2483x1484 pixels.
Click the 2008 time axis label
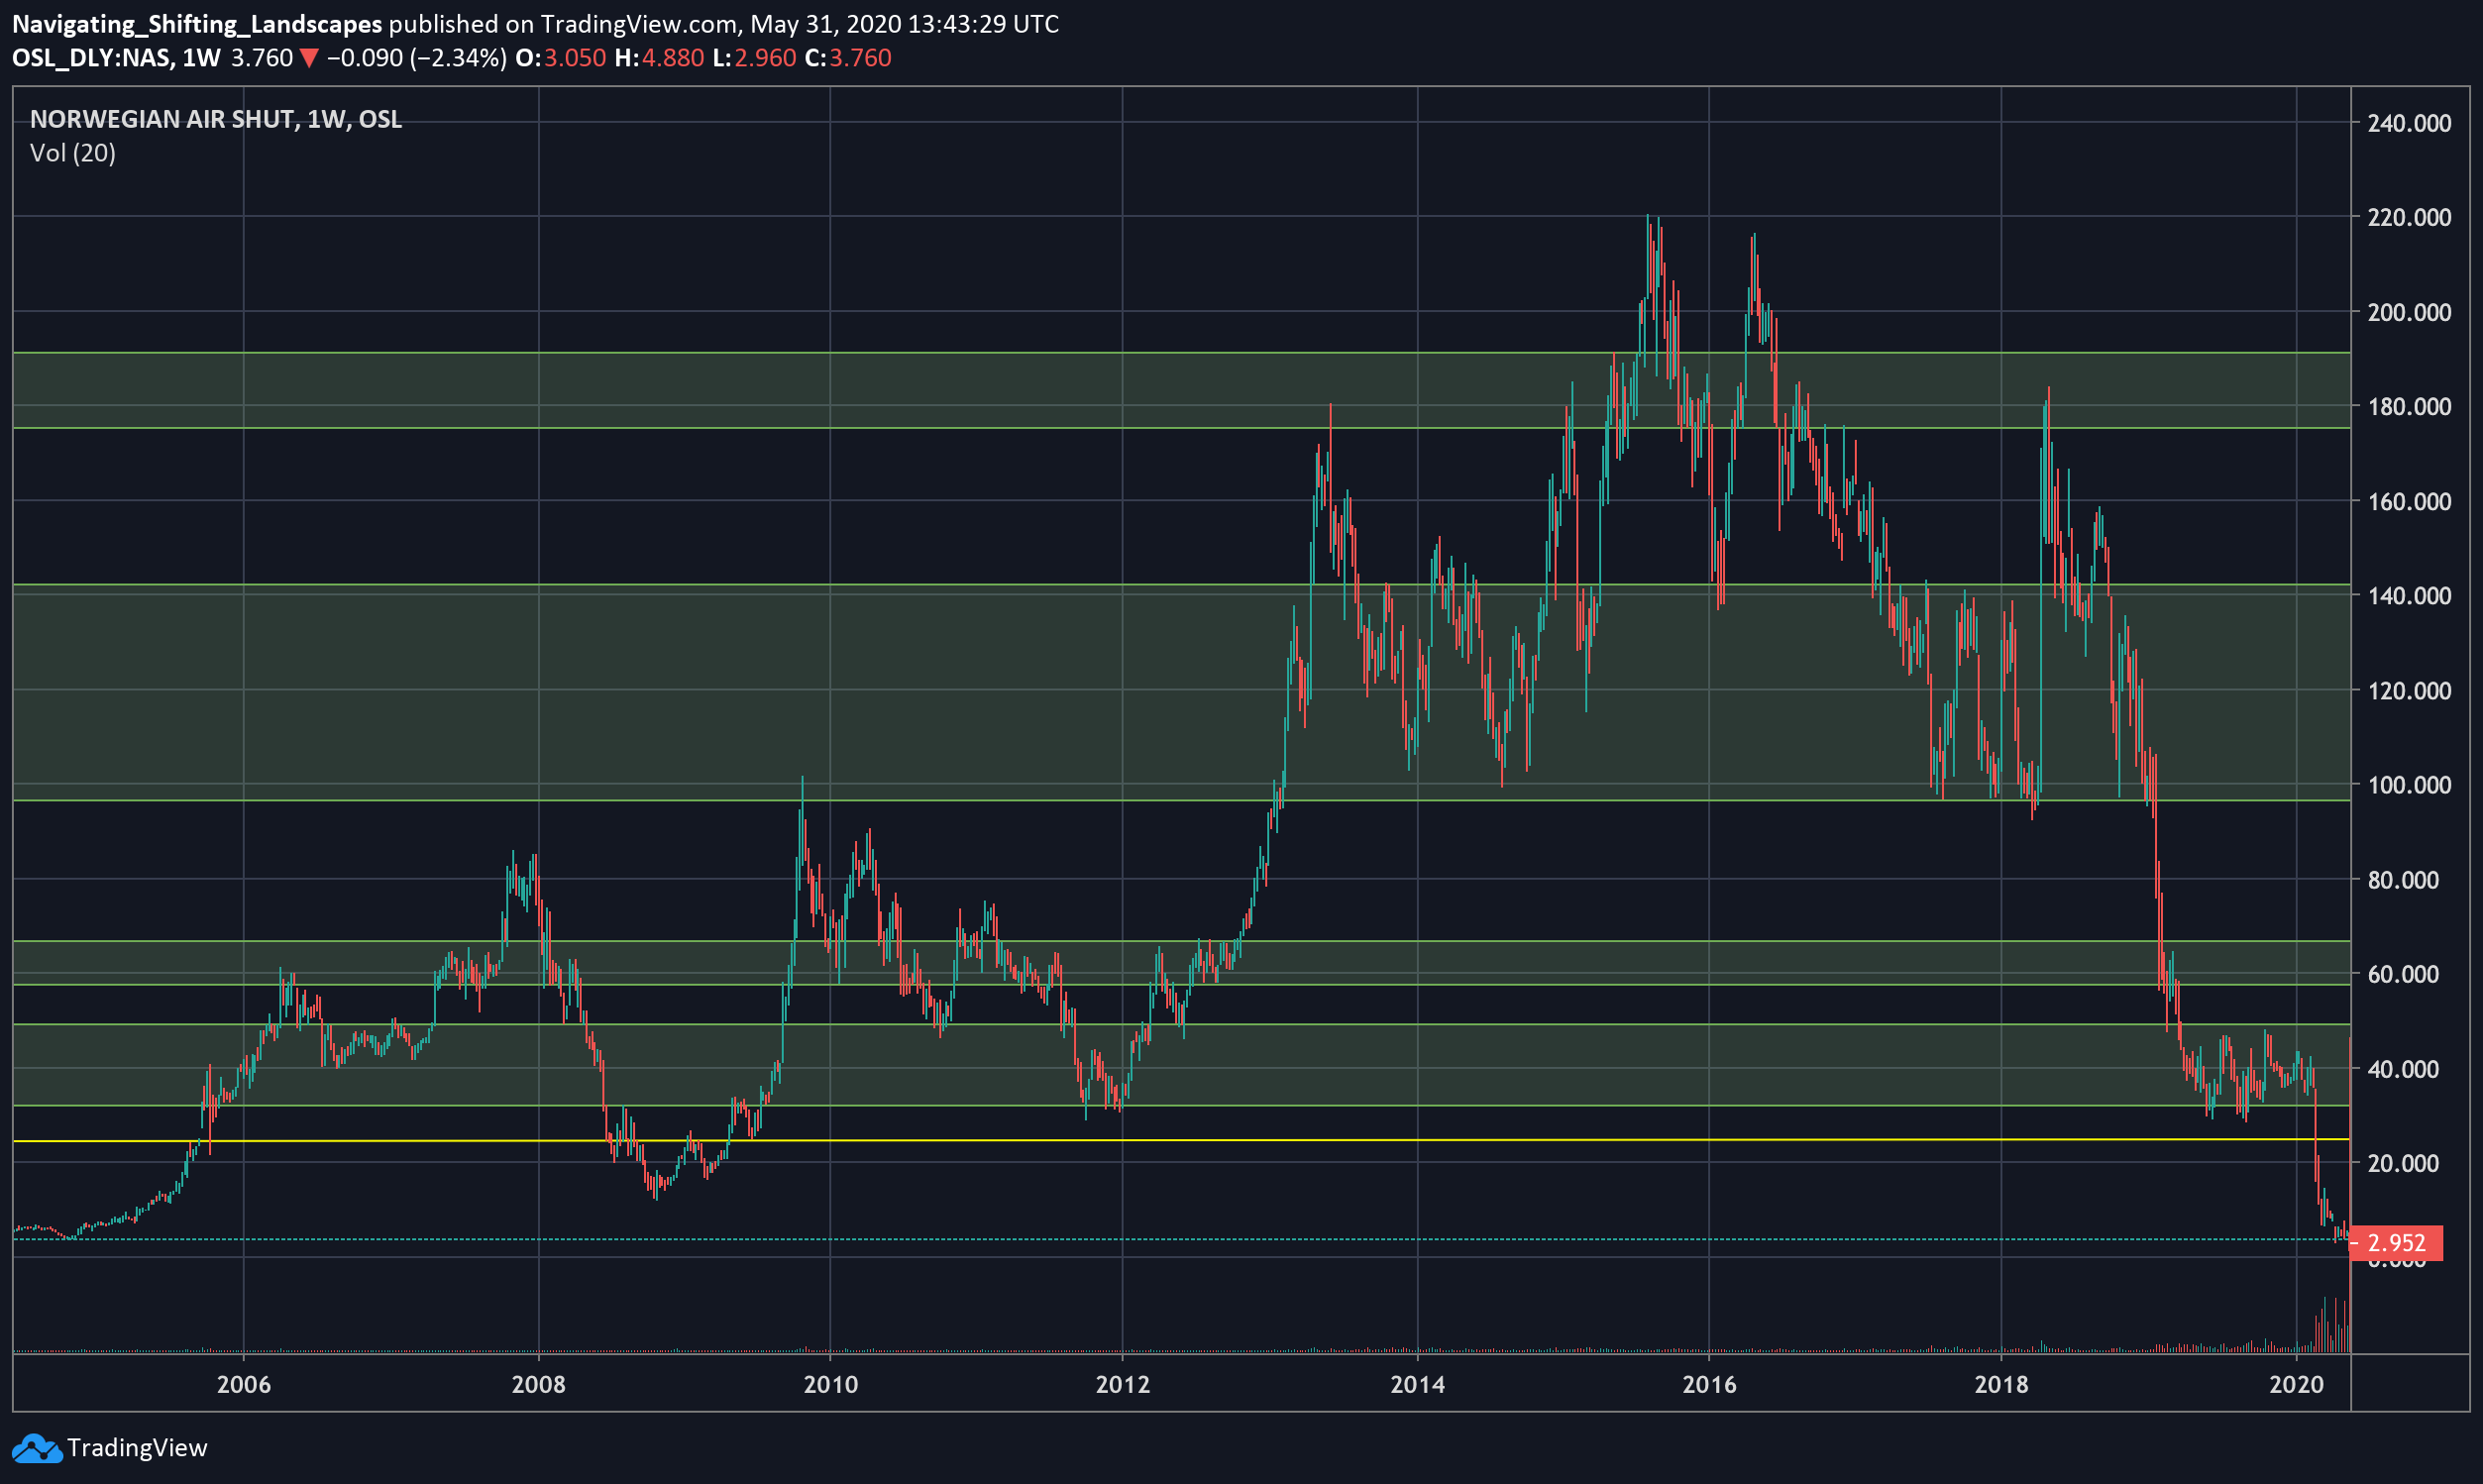tap(538, 1384)
